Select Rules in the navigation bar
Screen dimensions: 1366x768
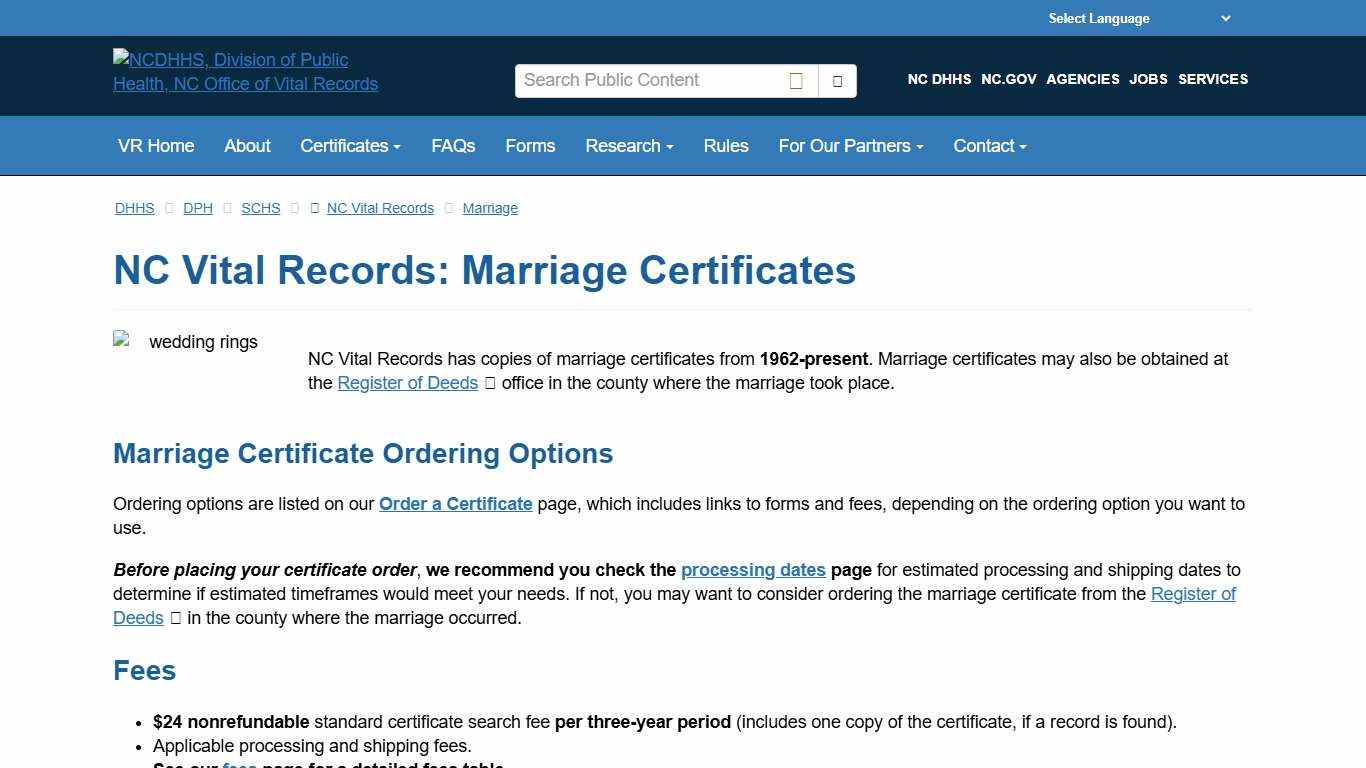coord(725,146)
